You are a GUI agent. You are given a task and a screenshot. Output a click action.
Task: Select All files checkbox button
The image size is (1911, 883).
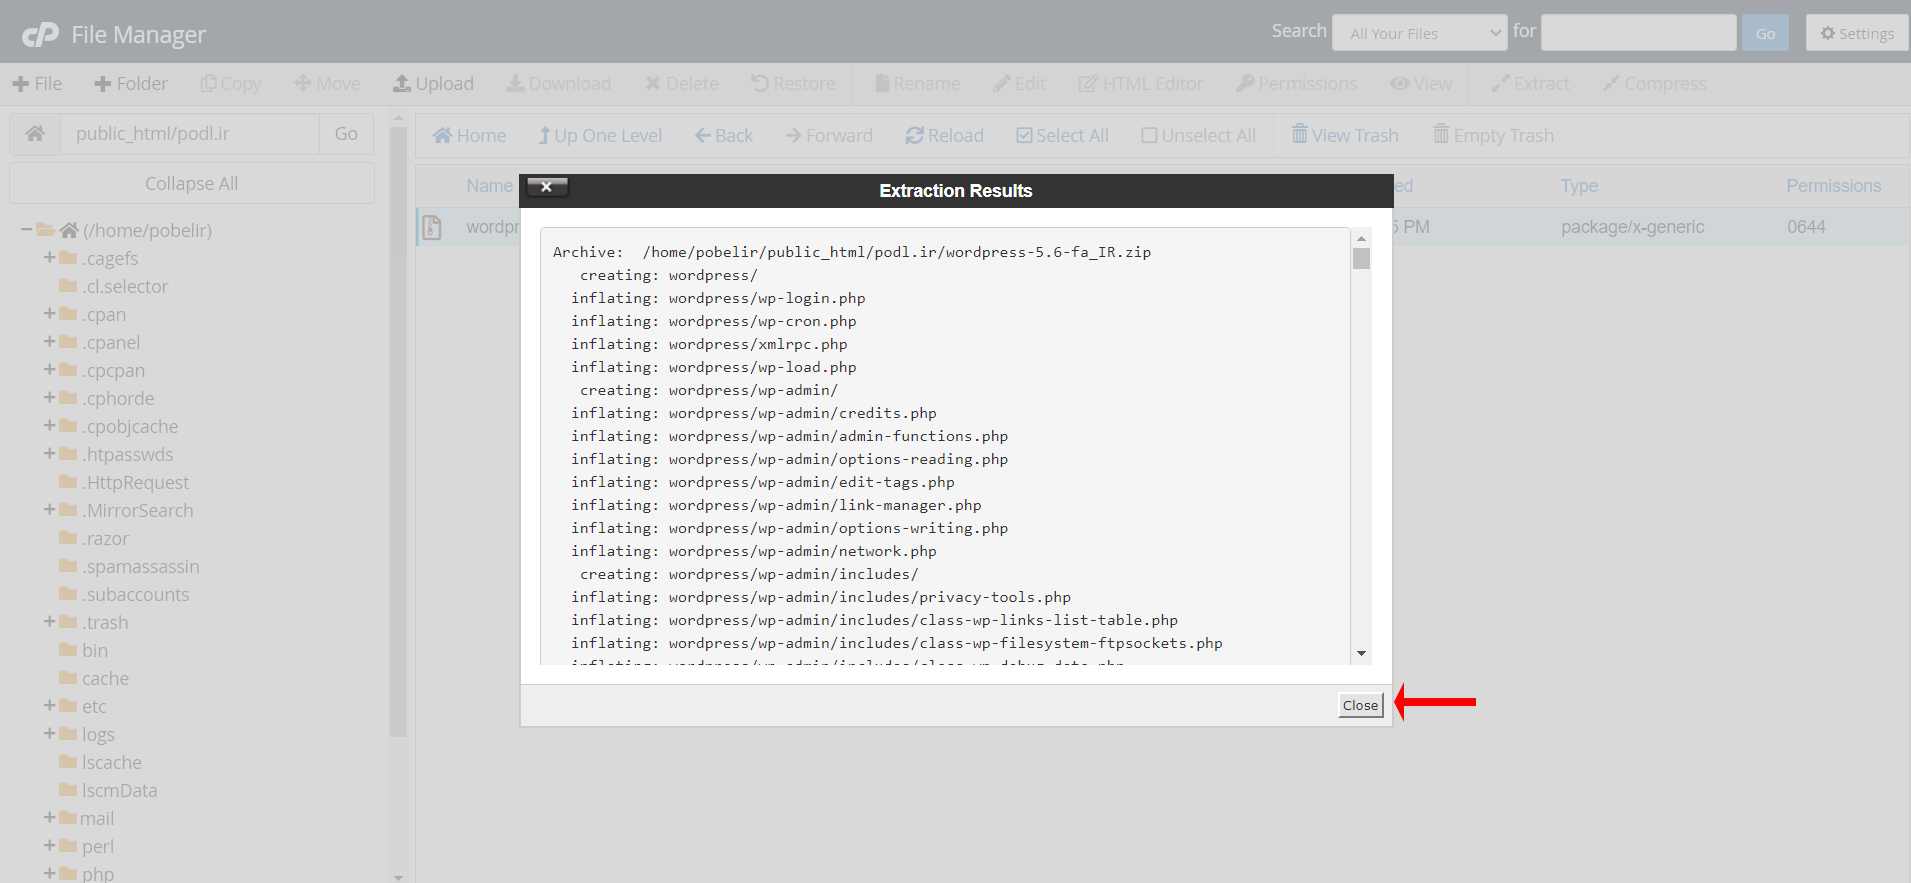pyautogui.click(x=1062, y=136)
